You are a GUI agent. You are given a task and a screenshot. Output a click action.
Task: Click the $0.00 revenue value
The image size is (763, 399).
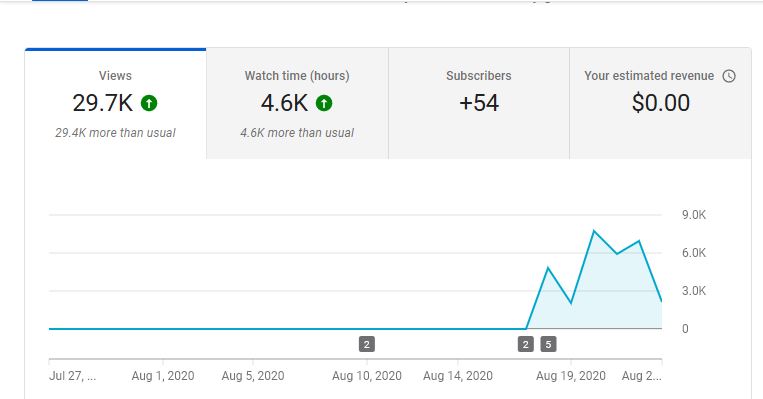point(661,103)
